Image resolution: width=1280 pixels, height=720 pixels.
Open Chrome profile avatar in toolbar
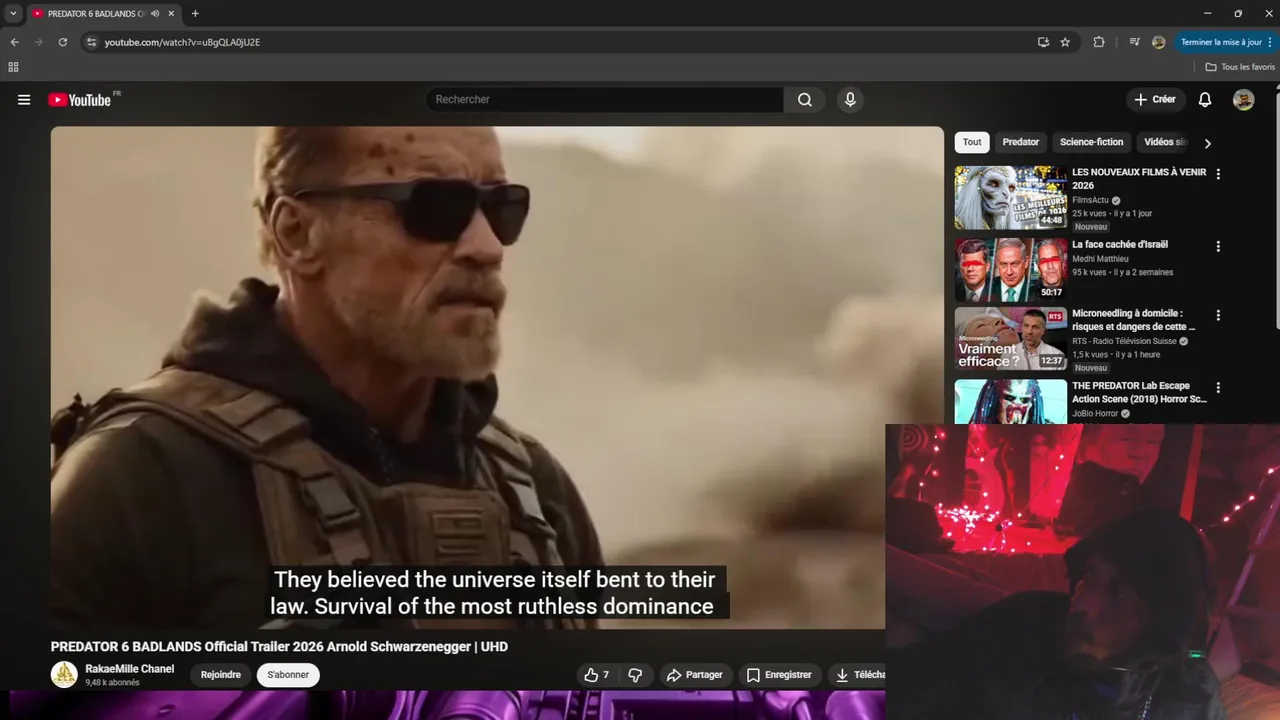(1159, 42)
